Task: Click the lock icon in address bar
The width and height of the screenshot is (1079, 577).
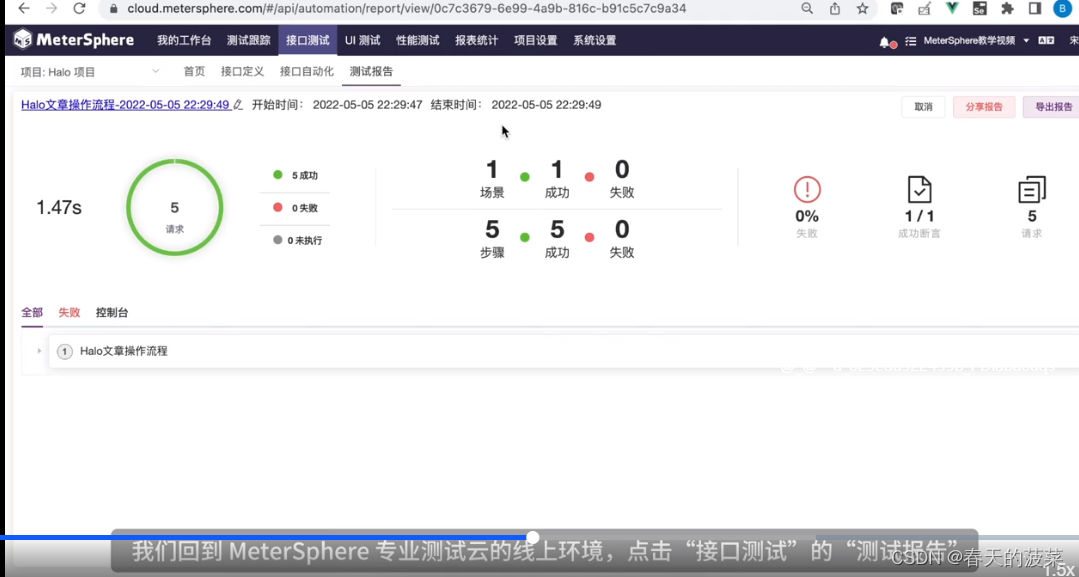Action: point(114,9)
